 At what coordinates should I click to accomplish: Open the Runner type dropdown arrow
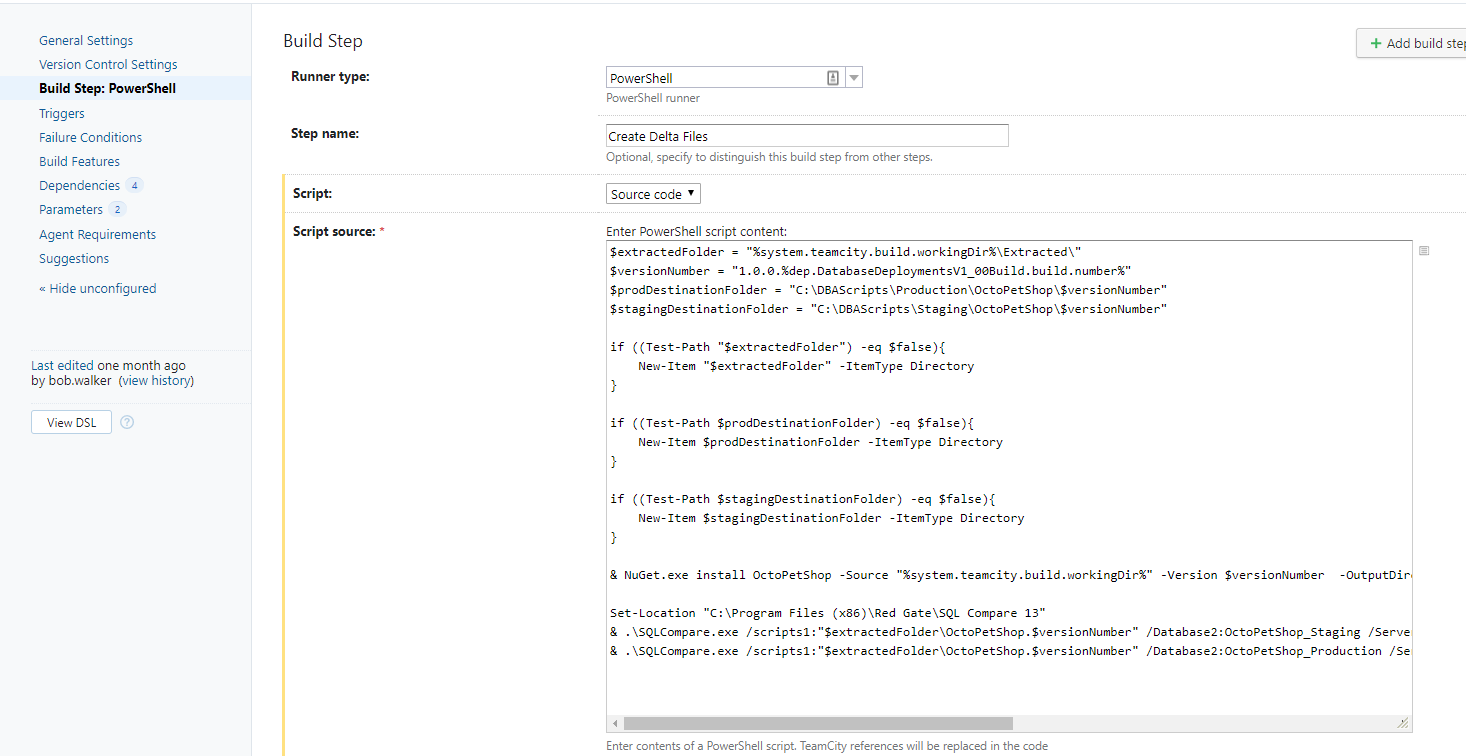pos(853,78)
